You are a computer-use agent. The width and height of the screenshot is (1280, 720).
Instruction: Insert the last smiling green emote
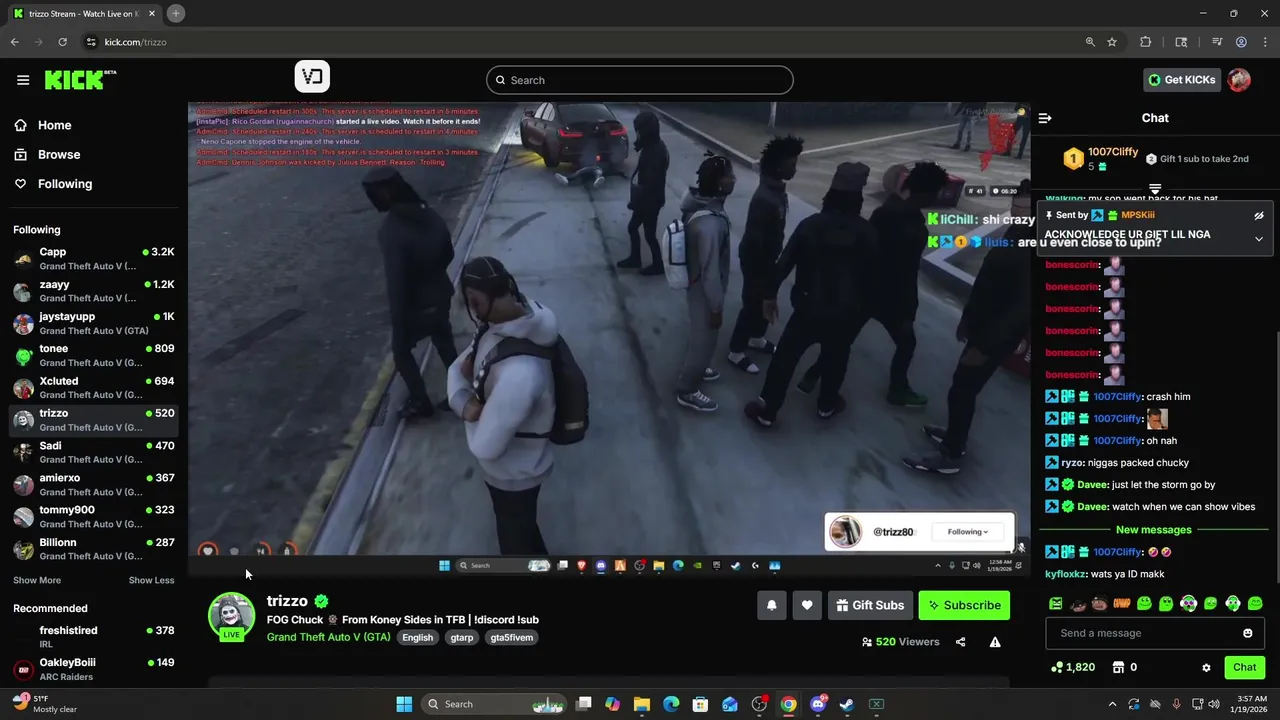pos(1255,603)
